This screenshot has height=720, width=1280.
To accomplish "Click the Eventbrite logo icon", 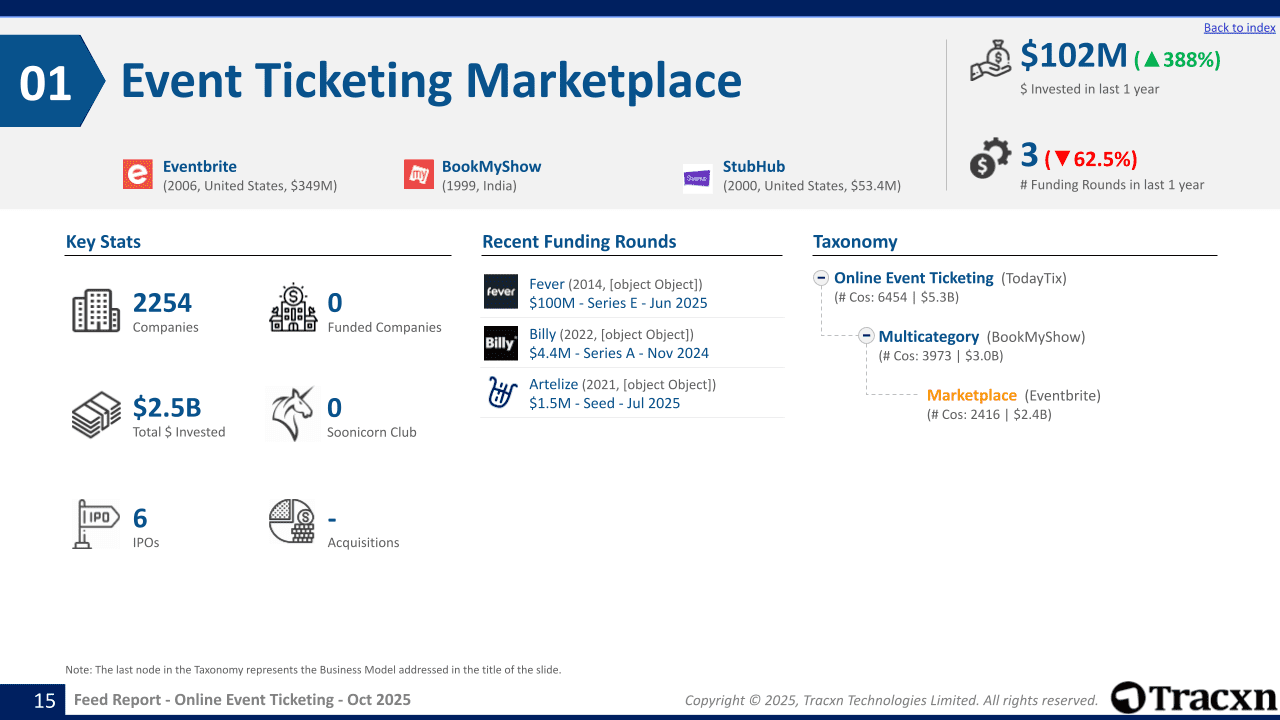I will (x=138, y=174).
